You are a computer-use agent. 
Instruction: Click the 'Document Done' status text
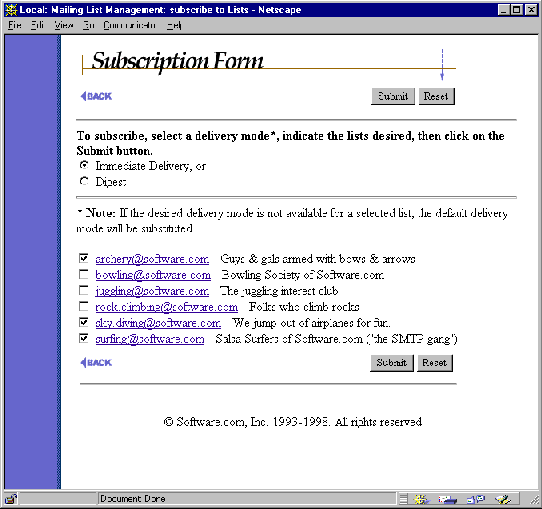[132, 499]
